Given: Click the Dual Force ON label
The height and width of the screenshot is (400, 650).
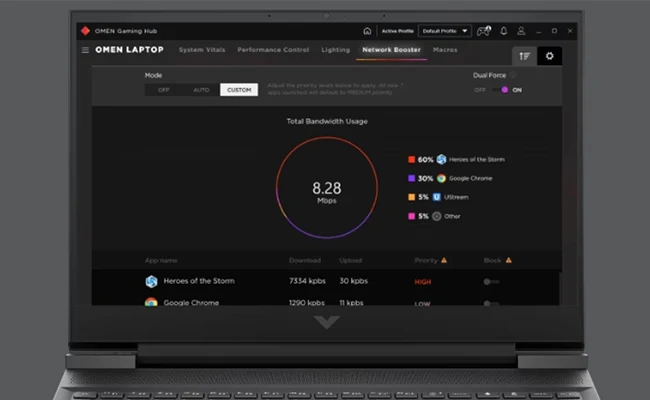Looking at the screenshot, I should [517, 90].
